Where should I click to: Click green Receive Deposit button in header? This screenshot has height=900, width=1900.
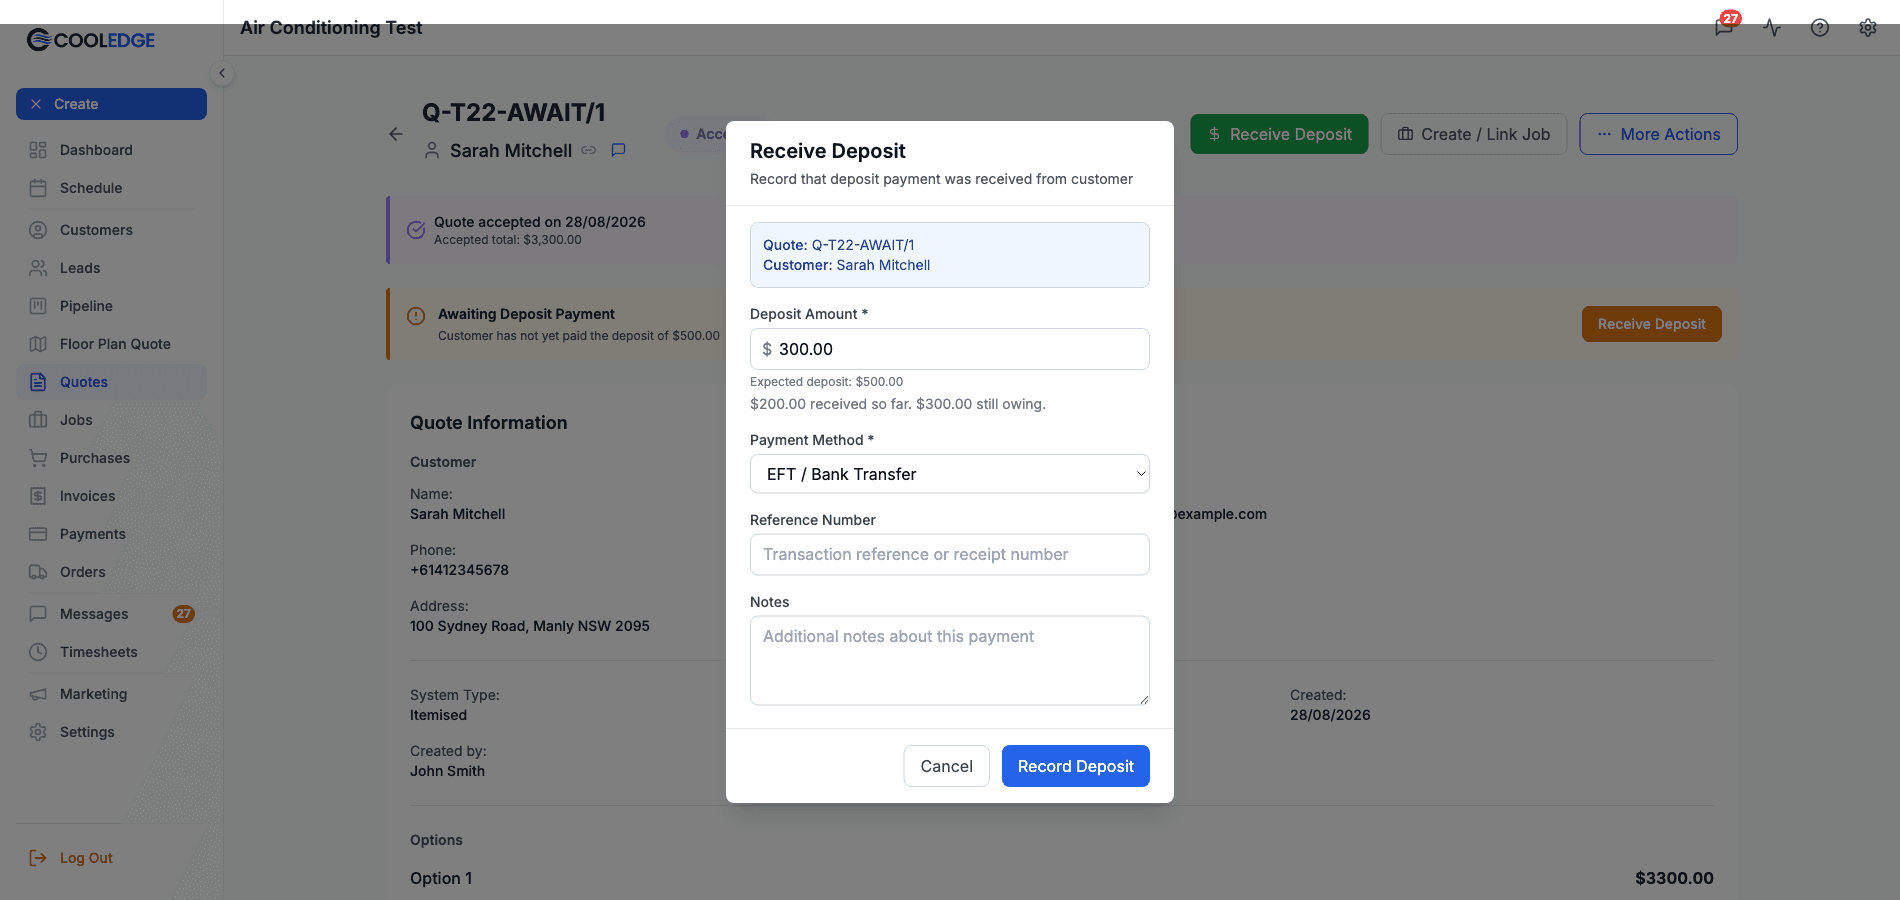click(1279, 134)
